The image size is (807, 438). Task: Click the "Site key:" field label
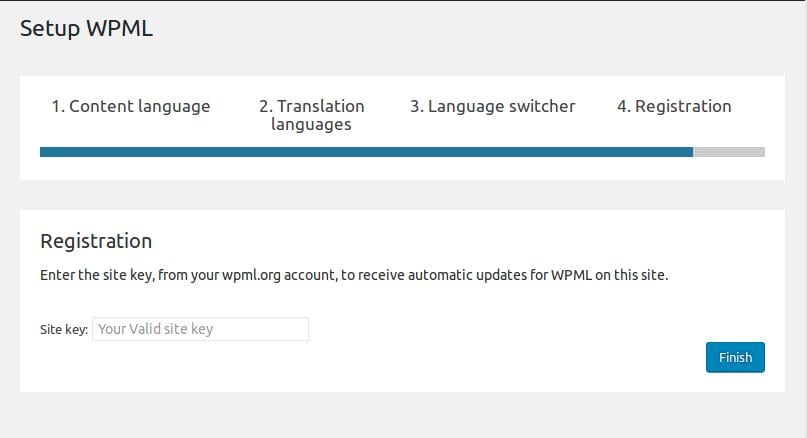(64, 329)
